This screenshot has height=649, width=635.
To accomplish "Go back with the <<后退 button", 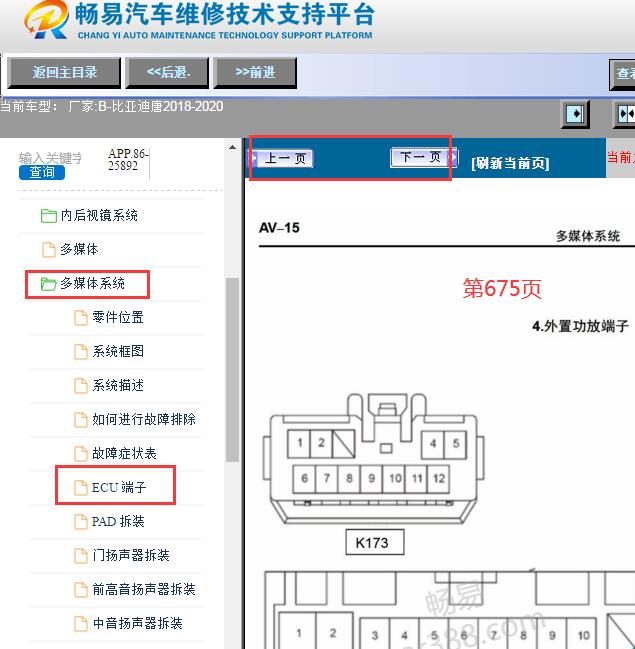I will (168, 73).
